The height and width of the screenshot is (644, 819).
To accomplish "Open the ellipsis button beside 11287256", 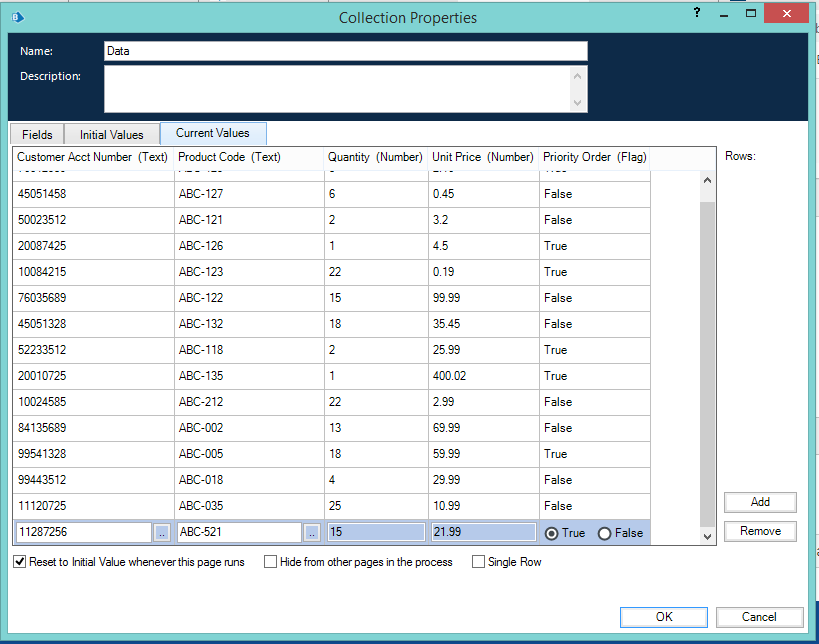I will 163,533.
